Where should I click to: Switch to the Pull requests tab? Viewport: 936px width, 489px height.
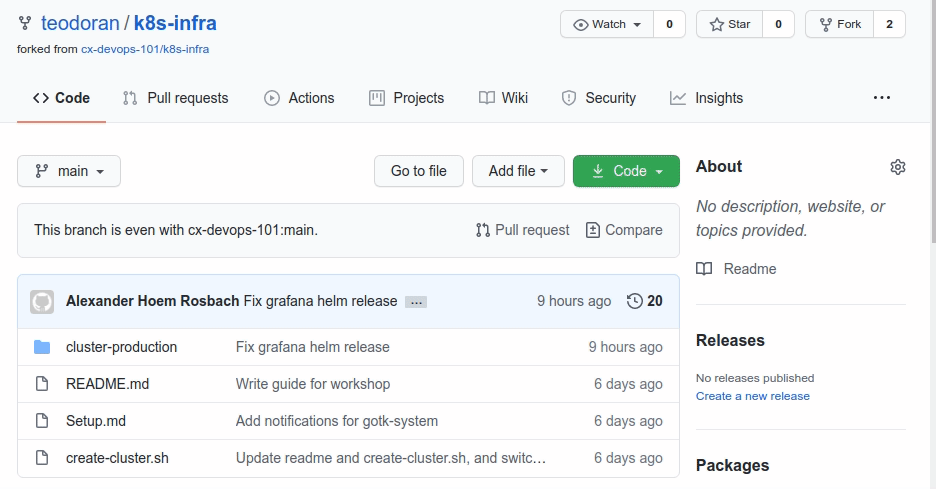coord(176,98)
